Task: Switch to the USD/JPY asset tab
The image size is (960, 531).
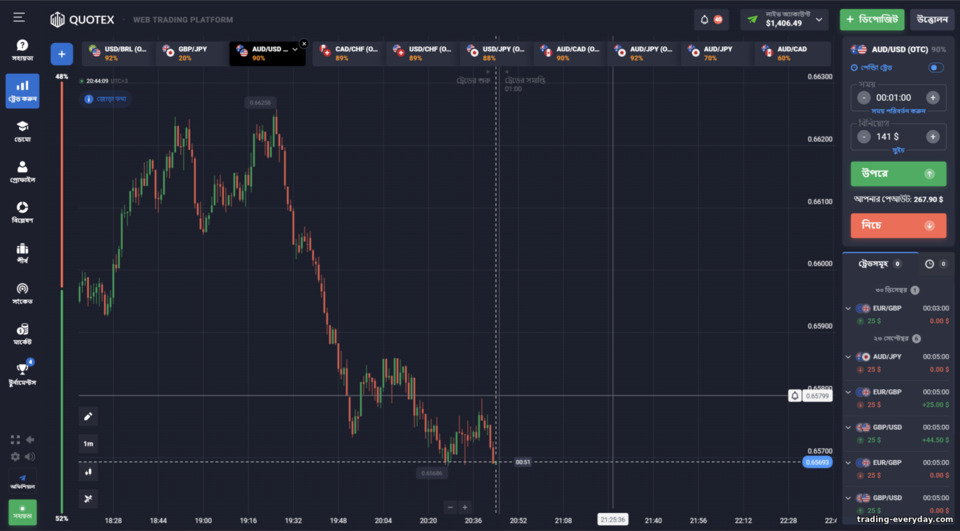Action: (x=497, y=53)
